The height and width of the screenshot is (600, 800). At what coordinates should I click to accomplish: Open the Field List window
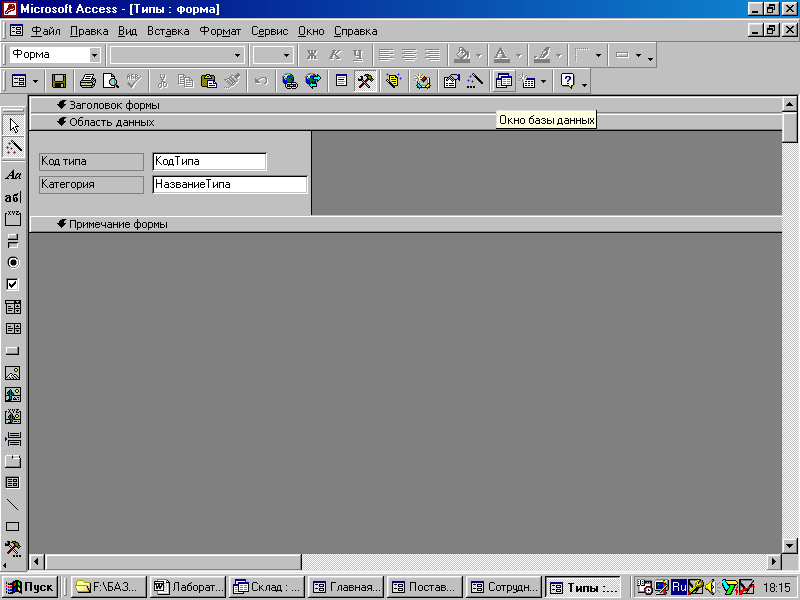[341, 81]
